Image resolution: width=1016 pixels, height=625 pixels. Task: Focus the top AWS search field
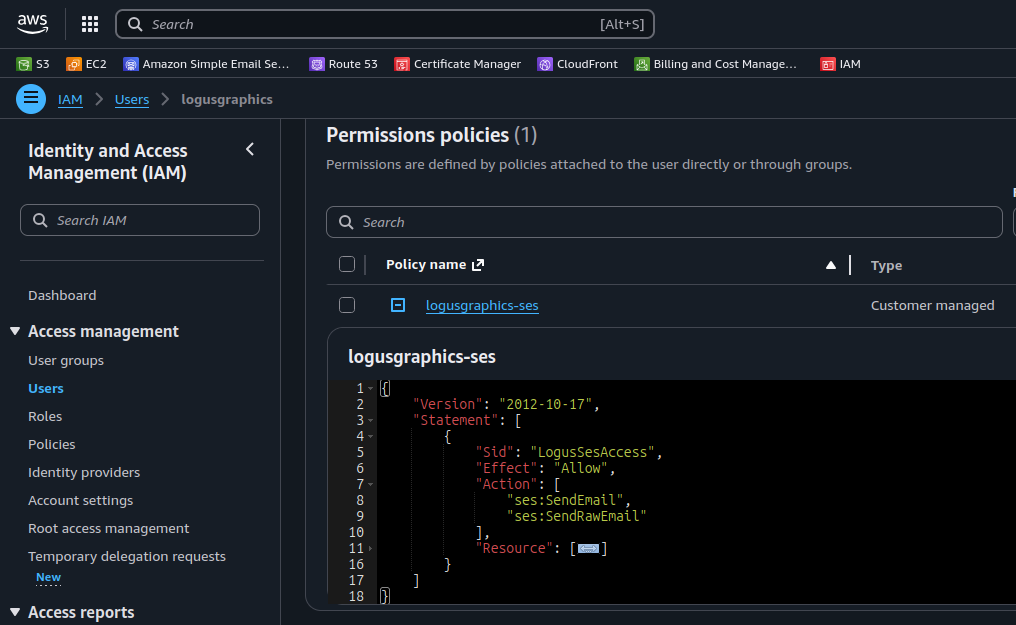(385, 25)
